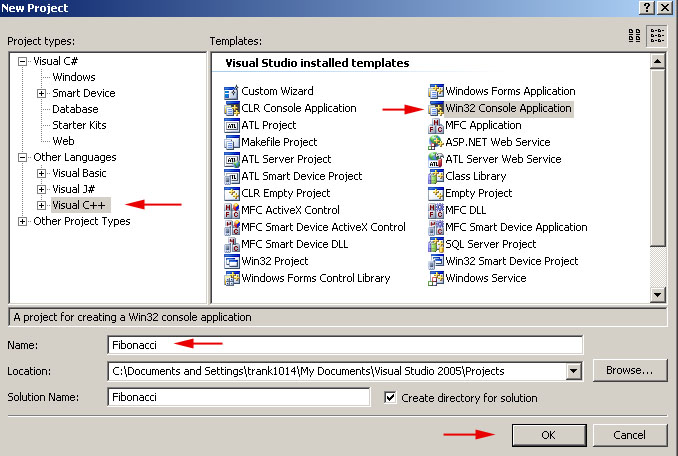Collapse the Other Languages tree node
The image size is (678, 456).
coord(22,157)
